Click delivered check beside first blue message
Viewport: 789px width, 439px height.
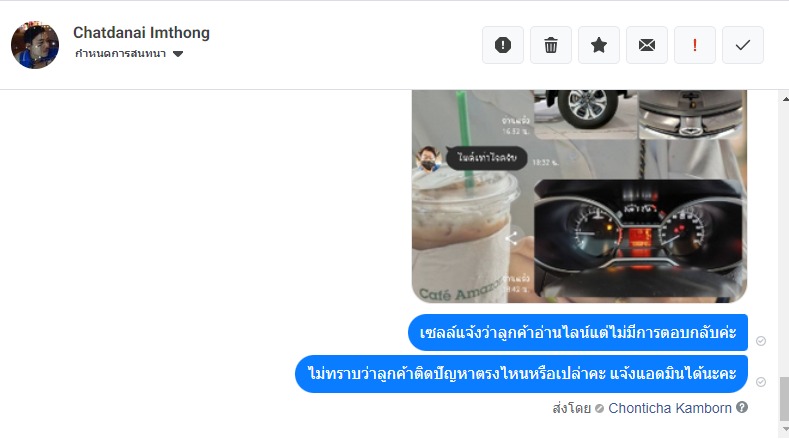(761, 341)
